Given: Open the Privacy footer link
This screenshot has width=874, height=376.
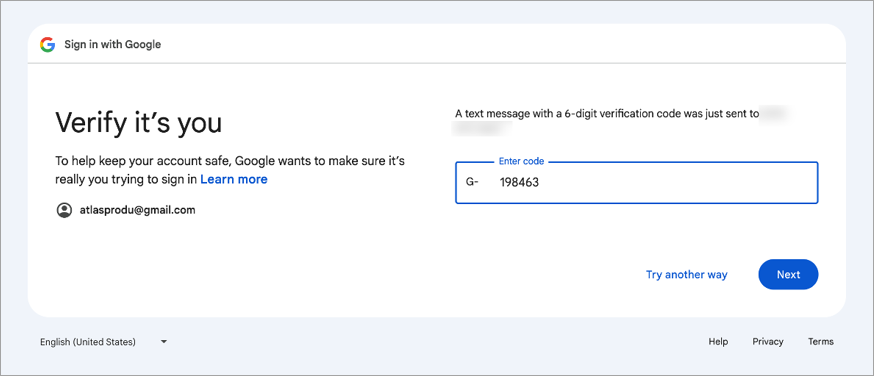Looking at the screenshot, I should pyautogui.click(x=768, y=341).
